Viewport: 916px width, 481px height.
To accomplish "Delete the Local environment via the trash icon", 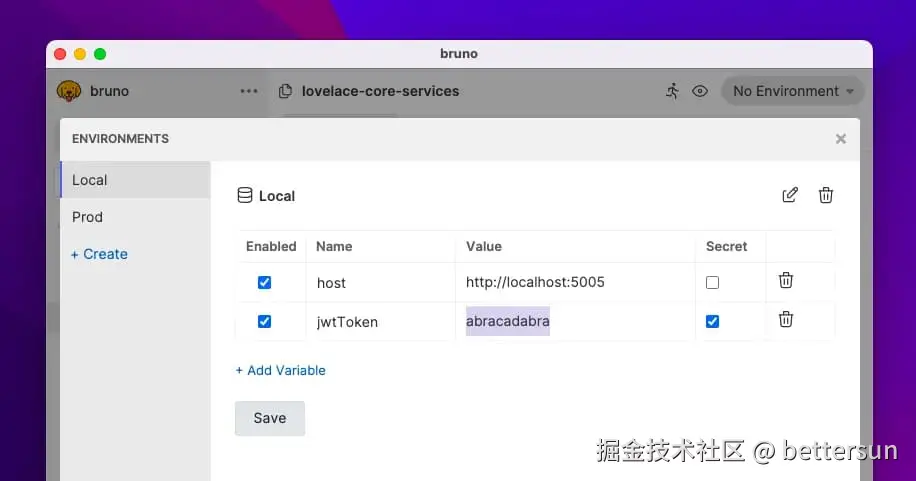I will pos(825,195).
